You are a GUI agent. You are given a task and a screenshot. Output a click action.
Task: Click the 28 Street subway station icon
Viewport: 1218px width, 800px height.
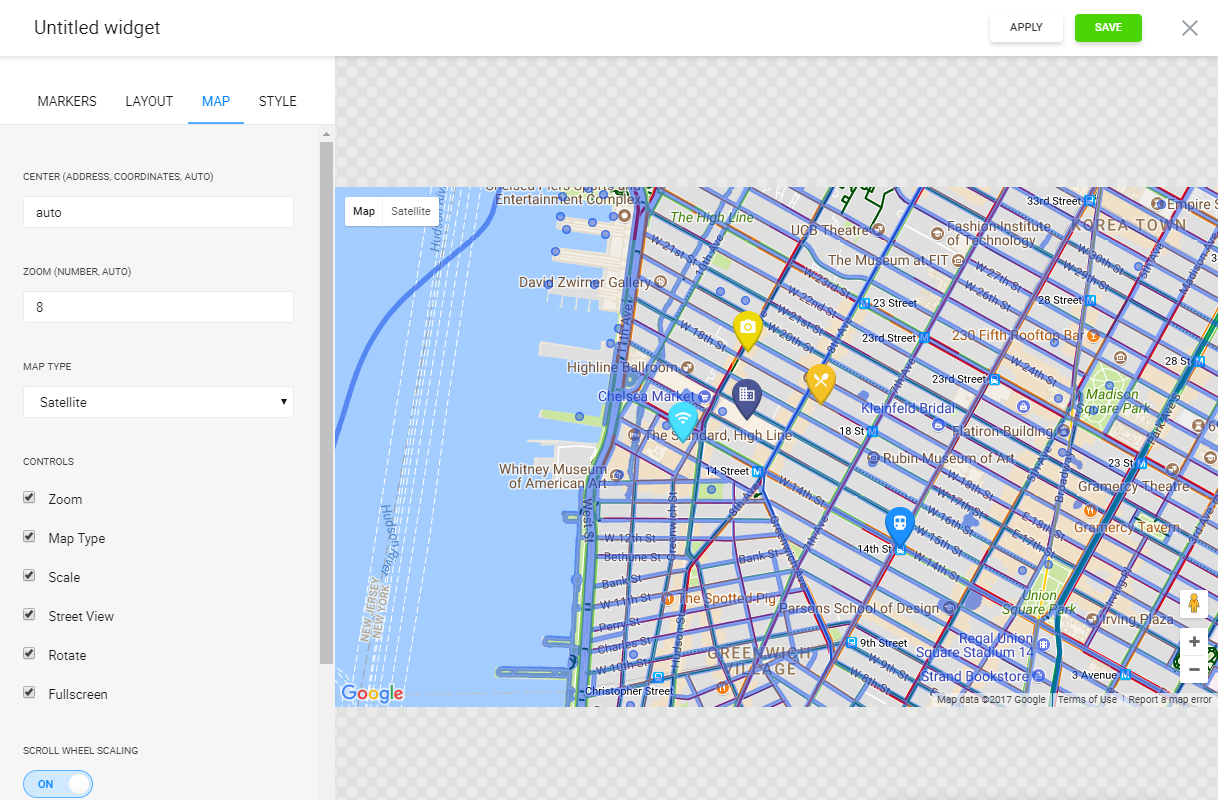1091,299
